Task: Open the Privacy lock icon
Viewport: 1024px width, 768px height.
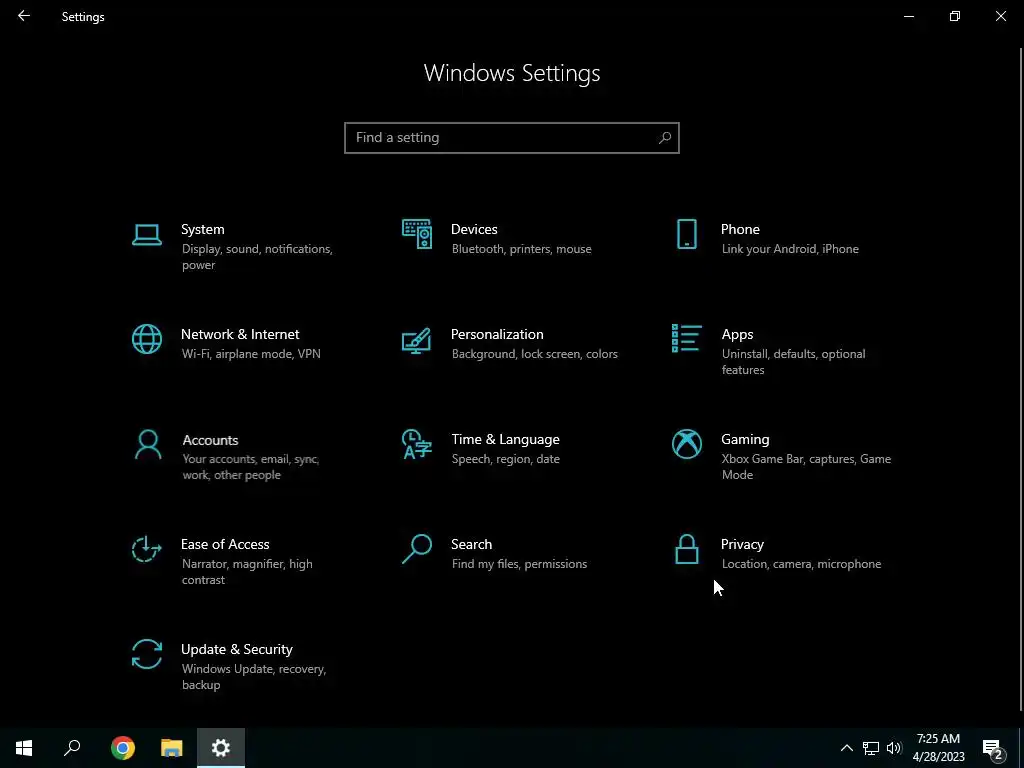Action: pos(686,549)
